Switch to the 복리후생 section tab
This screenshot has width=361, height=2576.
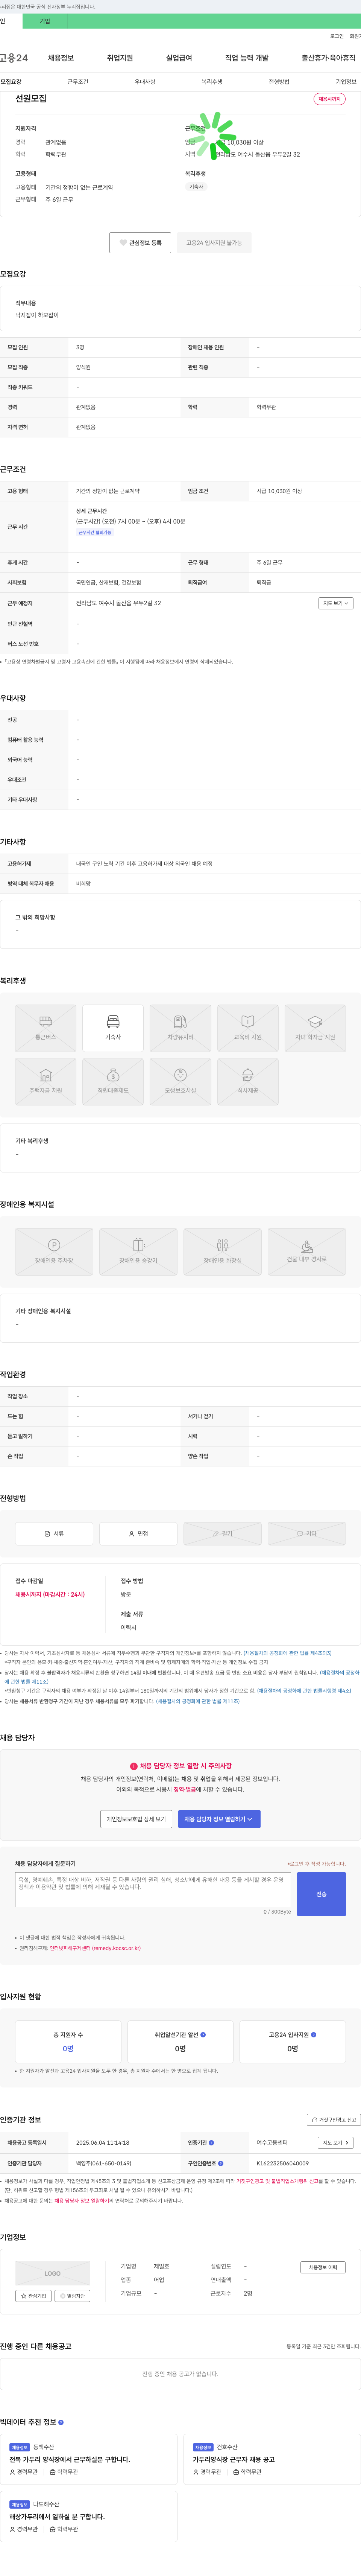pos(212,82)
